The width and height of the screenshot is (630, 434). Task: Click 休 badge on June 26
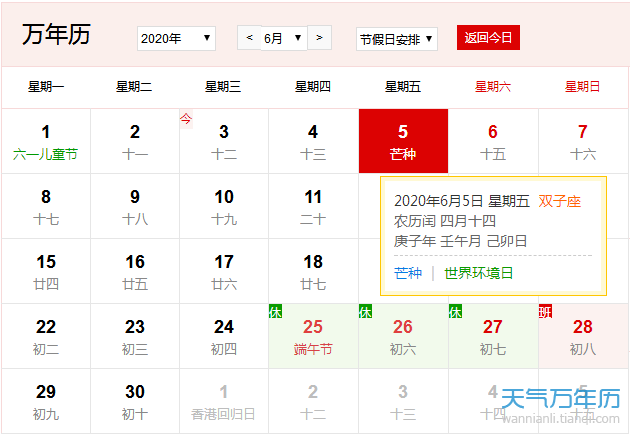[x=365, y=311]
